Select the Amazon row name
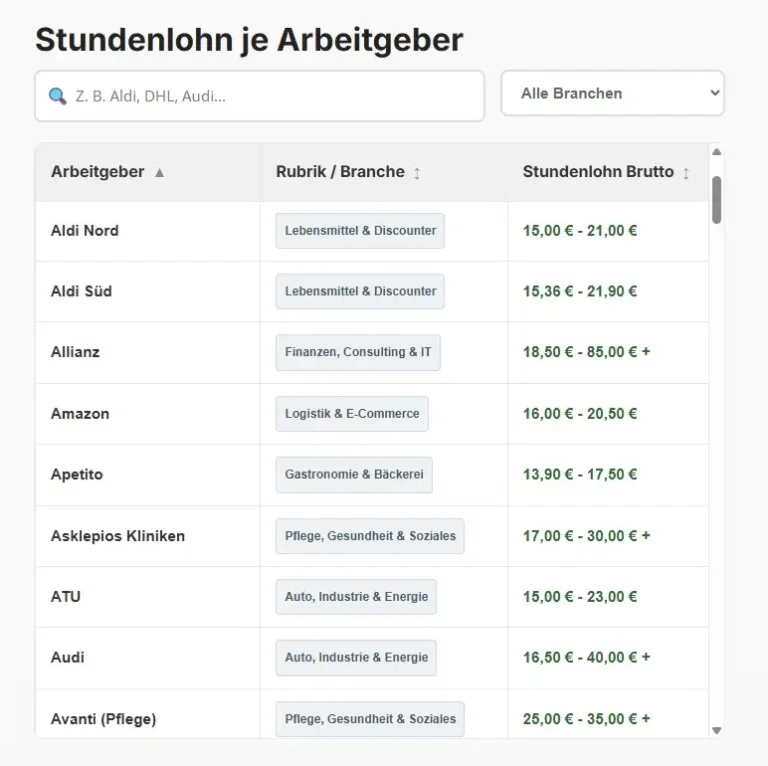This screenshot has height=766, width=768. [x=80, y=414]
